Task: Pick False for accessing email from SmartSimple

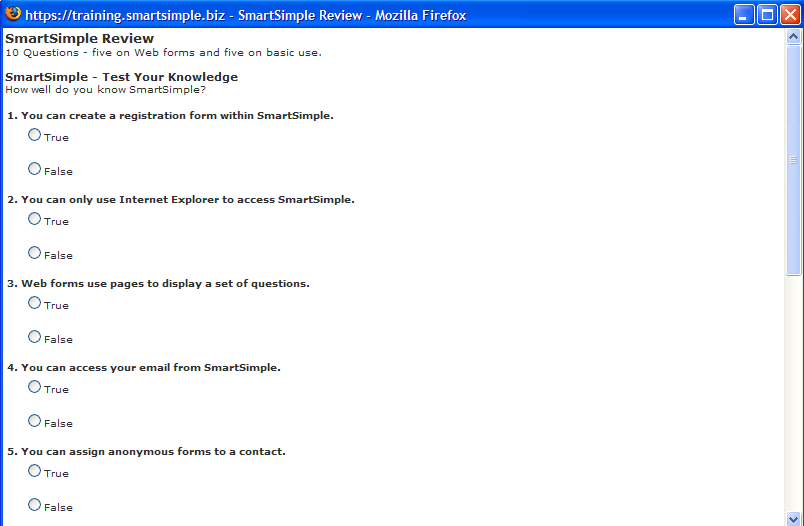Action: tap(35, 421)
